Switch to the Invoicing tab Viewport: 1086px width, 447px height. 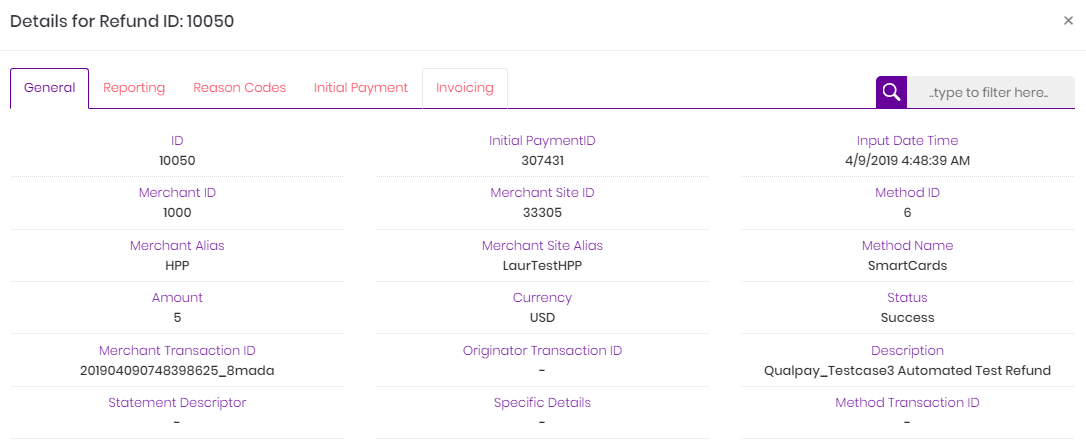point(465,88)
